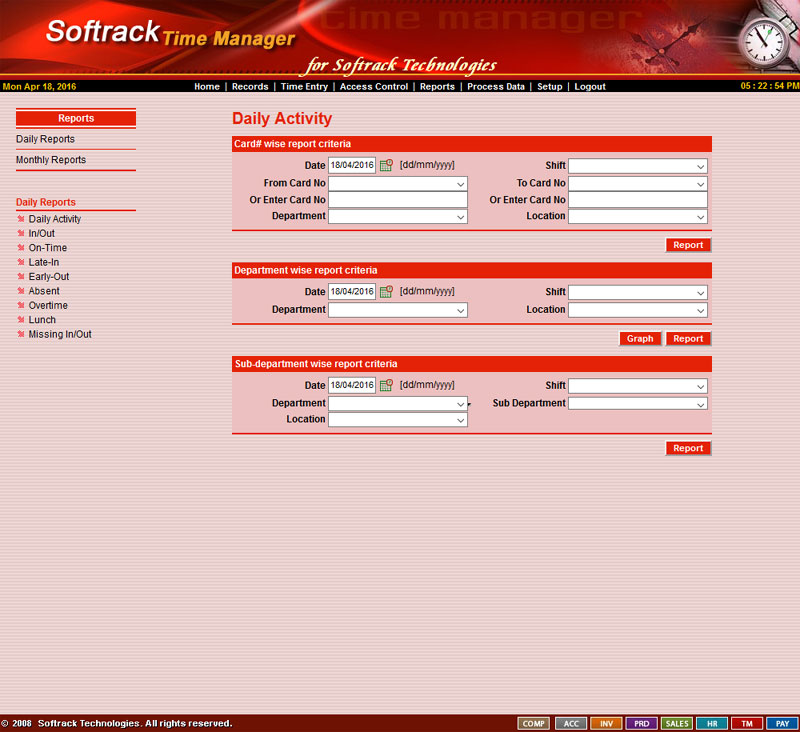Viewport: 800px width, 732px height.
Task: Open the Time Entry menu
Action: pyautogui.click(x=304, y=87)
